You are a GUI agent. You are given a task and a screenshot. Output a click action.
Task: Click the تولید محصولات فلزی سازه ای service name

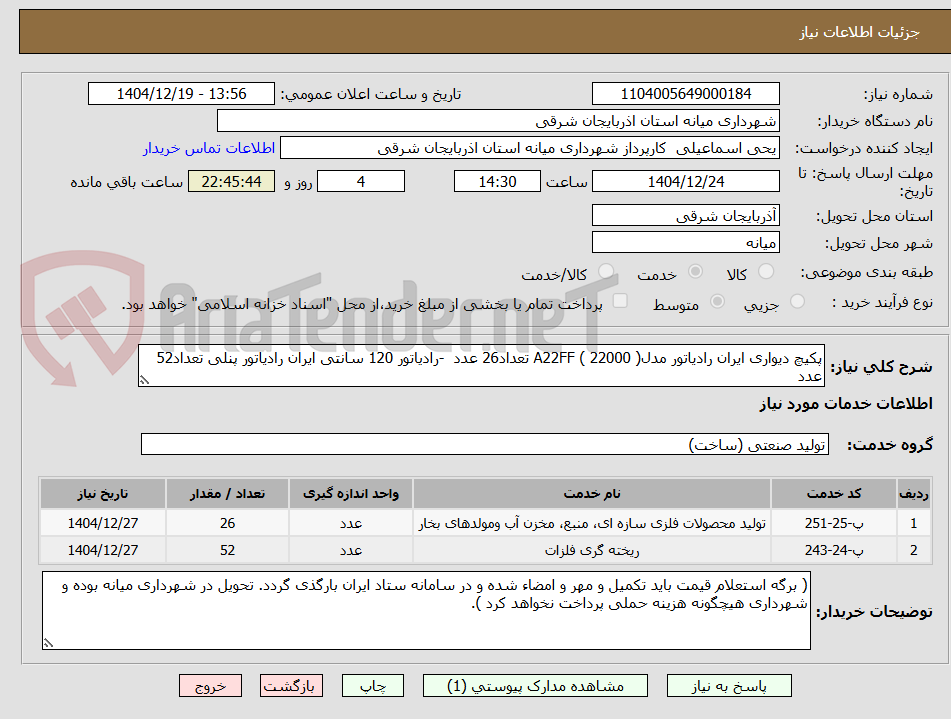point(591,522)
